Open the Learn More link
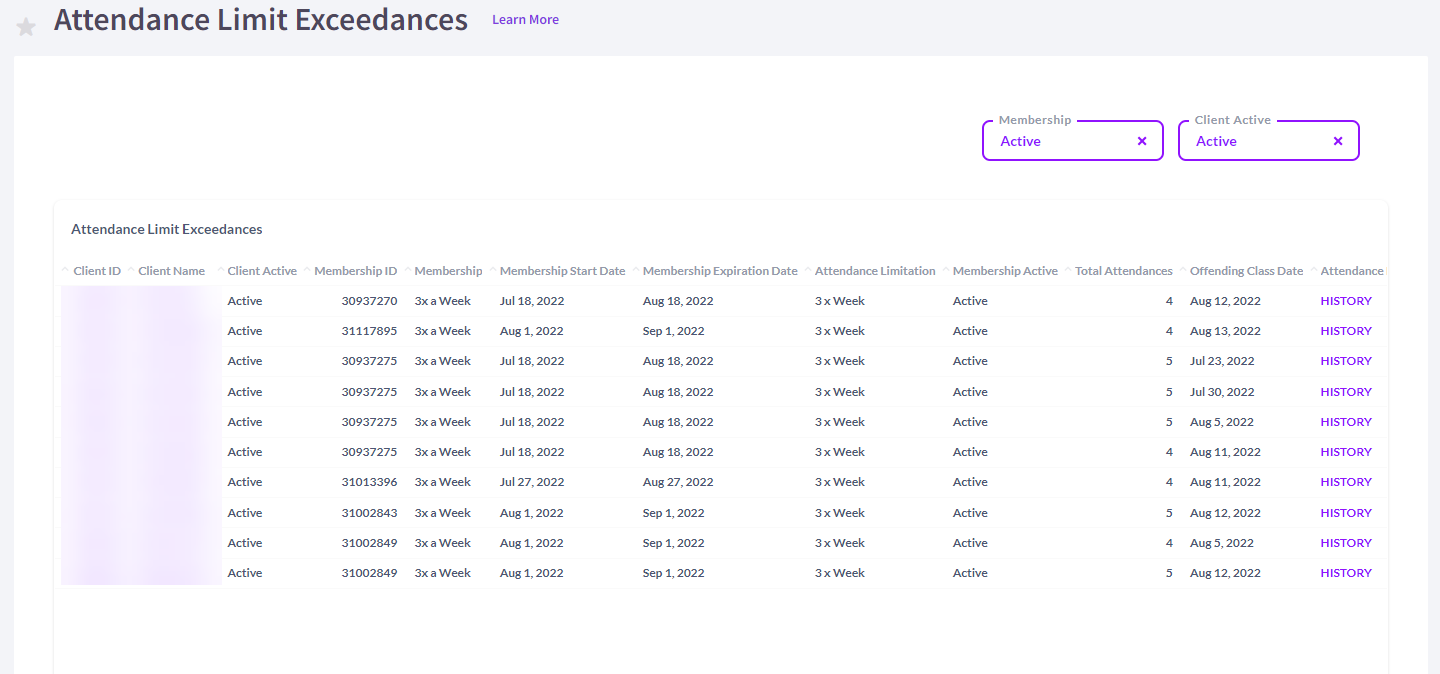1440x674 pixels. (525, 20)
